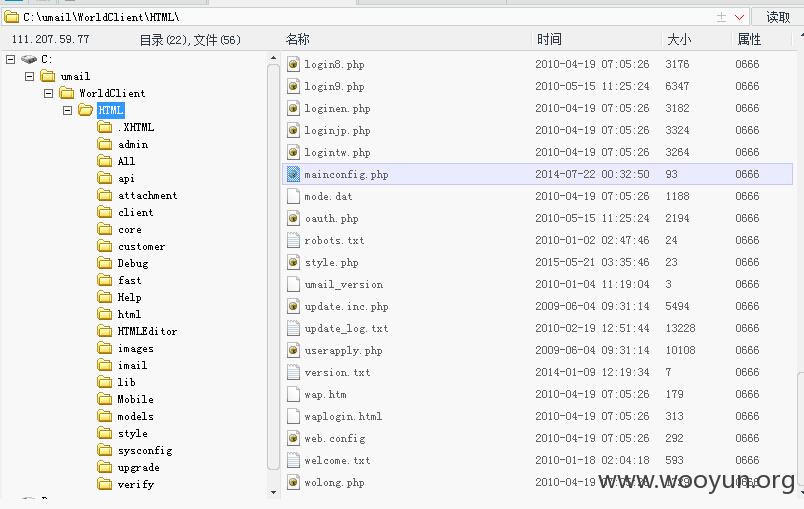Screen dimensions: 804x509
Task: Sort files by 名称 column header
Action: point(297,39)
